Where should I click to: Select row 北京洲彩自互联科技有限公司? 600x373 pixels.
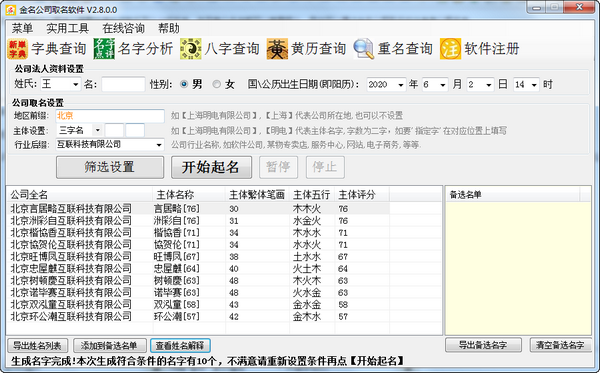(198, 221)
